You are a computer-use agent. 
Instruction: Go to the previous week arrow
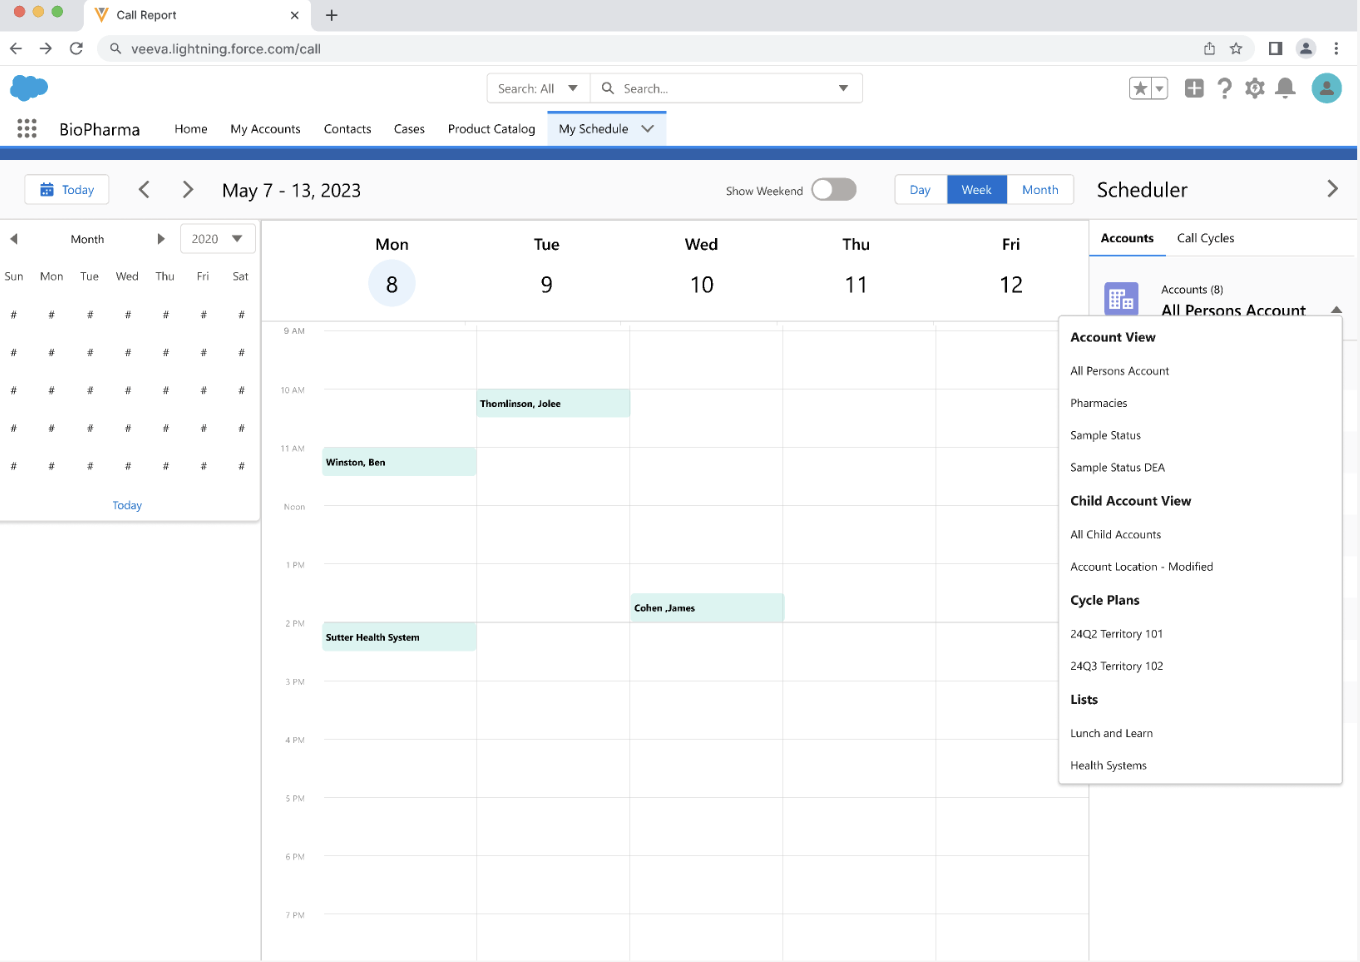click(x=144, y=190)
